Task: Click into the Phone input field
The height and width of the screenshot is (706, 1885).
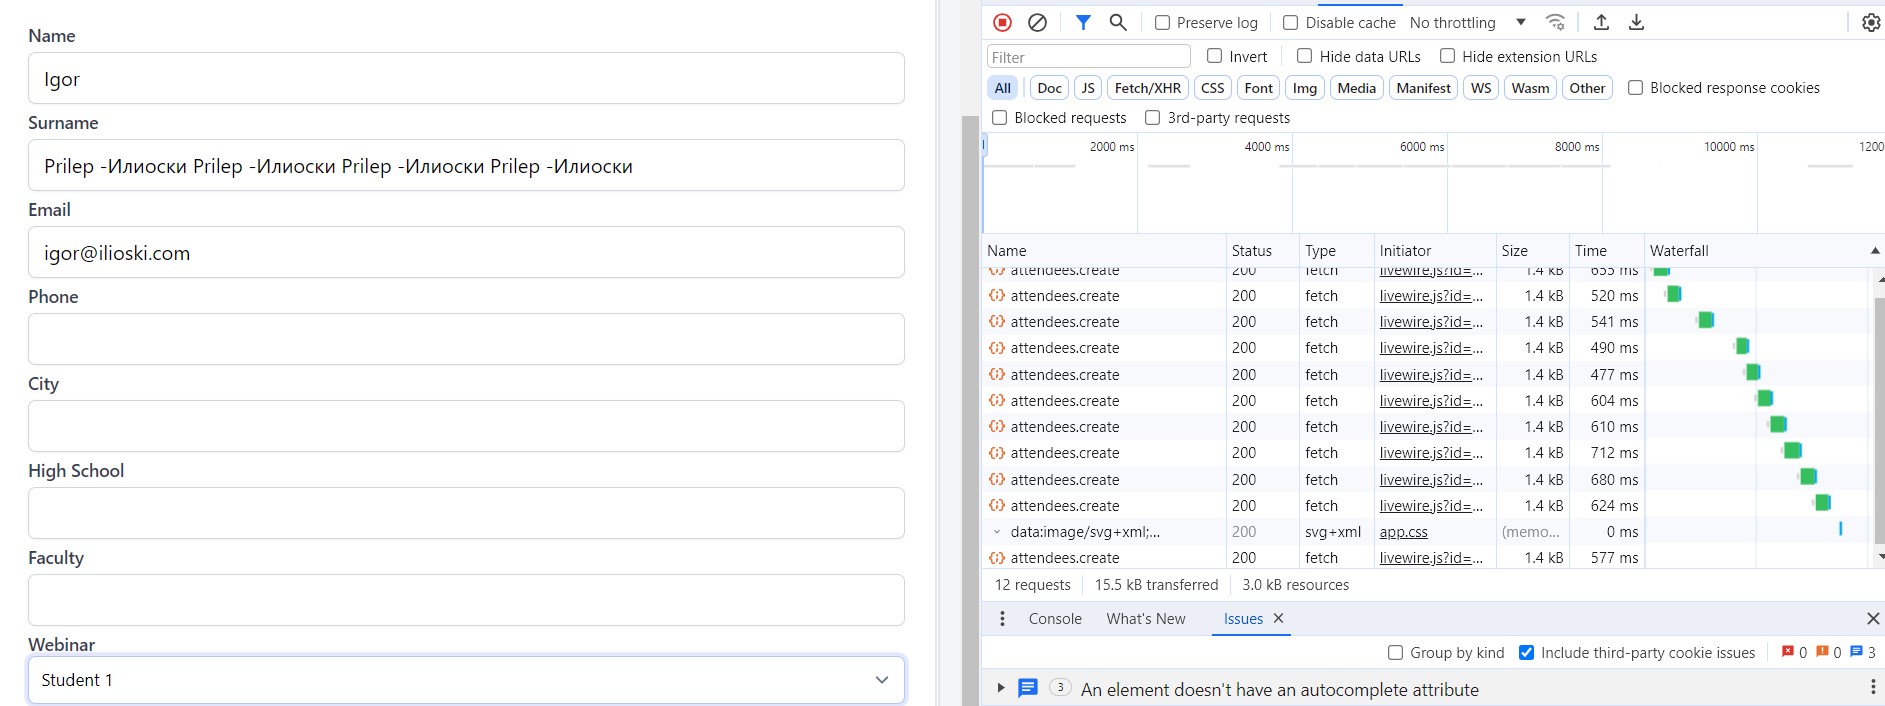Action: (466, 339)
